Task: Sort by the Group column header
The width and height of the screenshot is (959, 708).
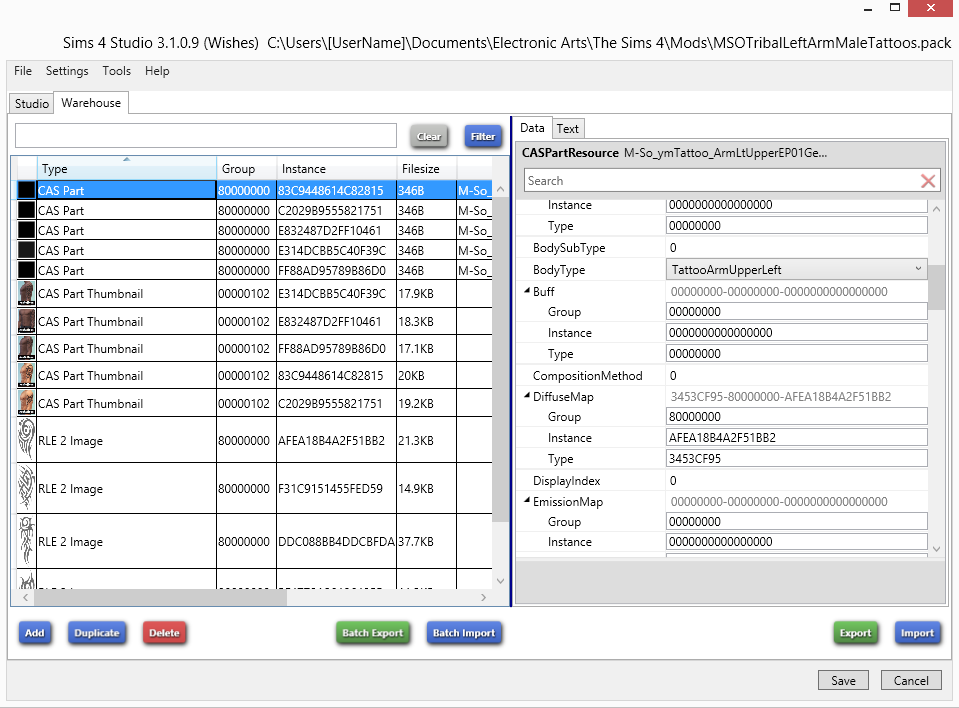Action: click(246, 169)
